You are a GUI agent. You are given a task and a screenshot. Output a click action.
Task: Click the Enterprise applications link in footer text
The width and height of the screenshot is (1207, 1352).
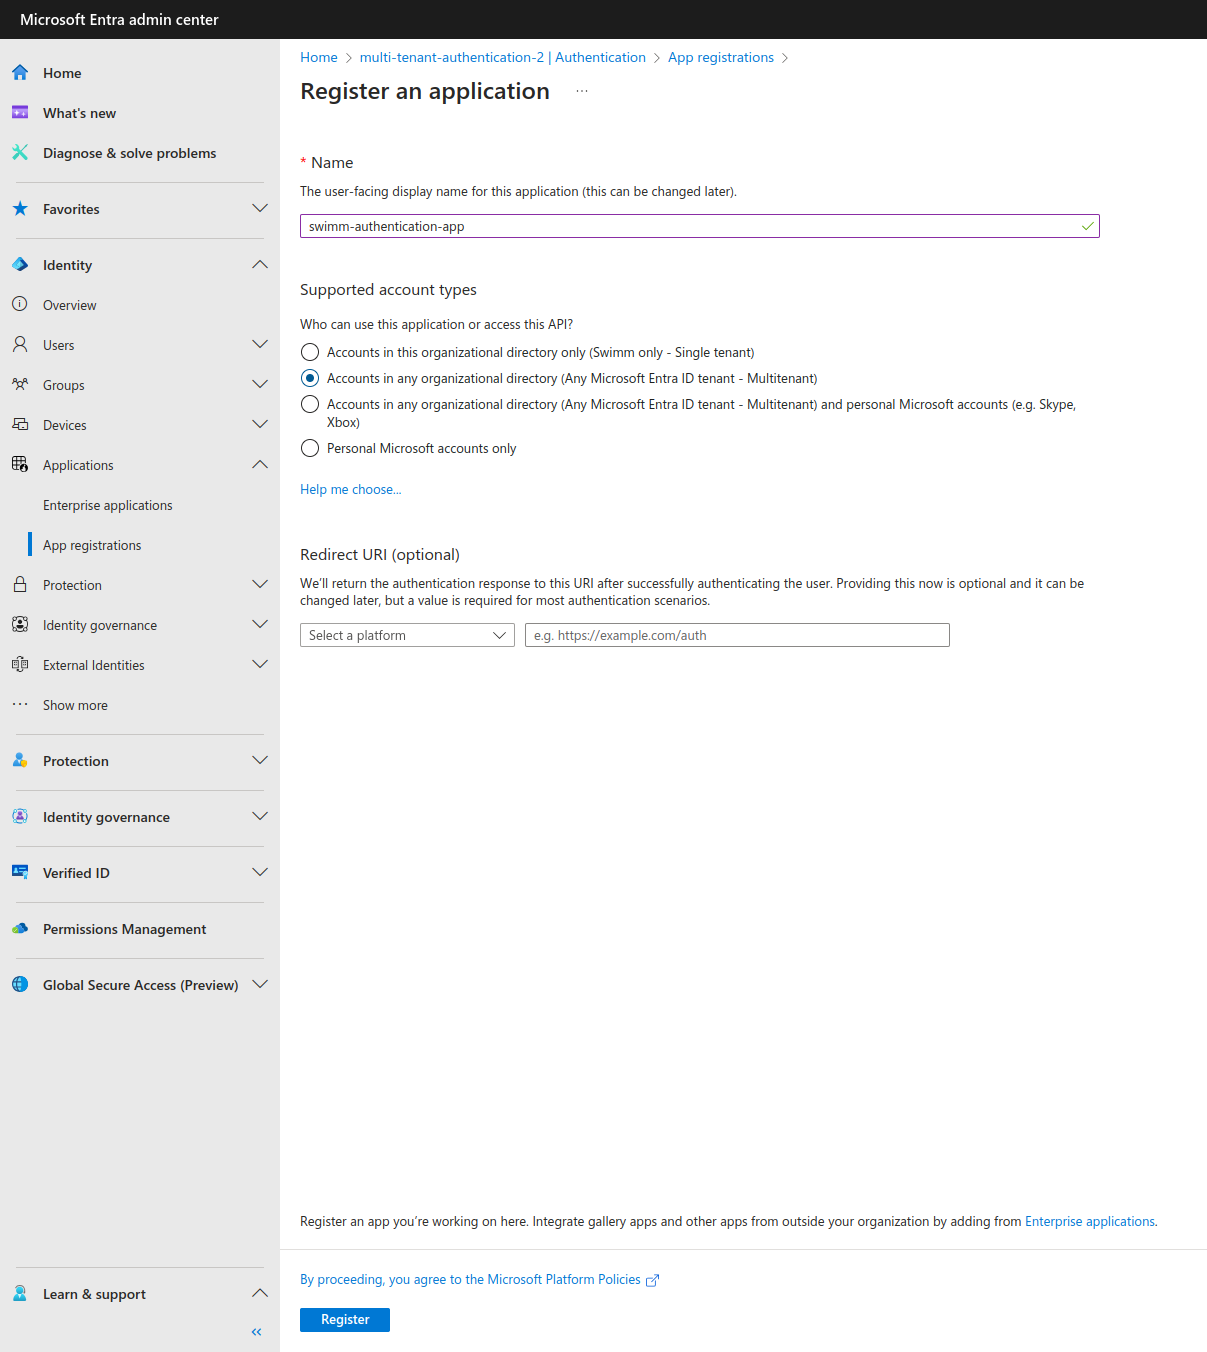click(1090, 1221)
